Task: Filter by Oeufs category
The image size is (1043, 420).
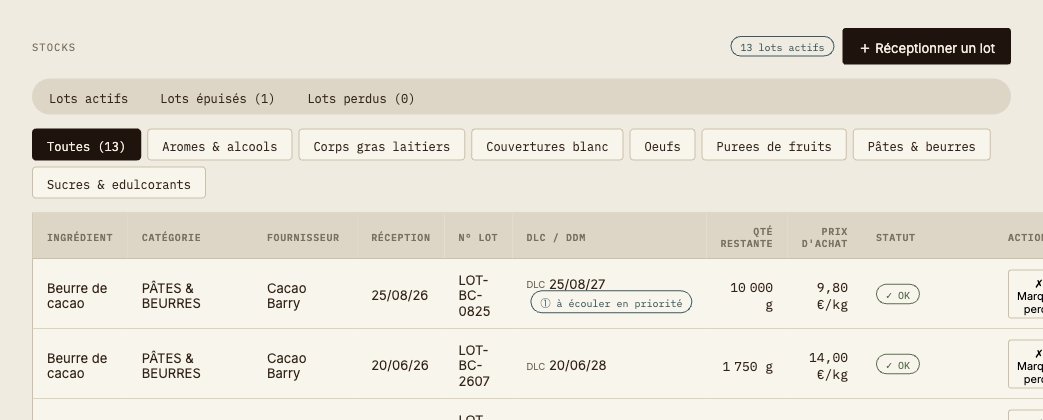Action: pyautogui.click(x=663, y=145)
